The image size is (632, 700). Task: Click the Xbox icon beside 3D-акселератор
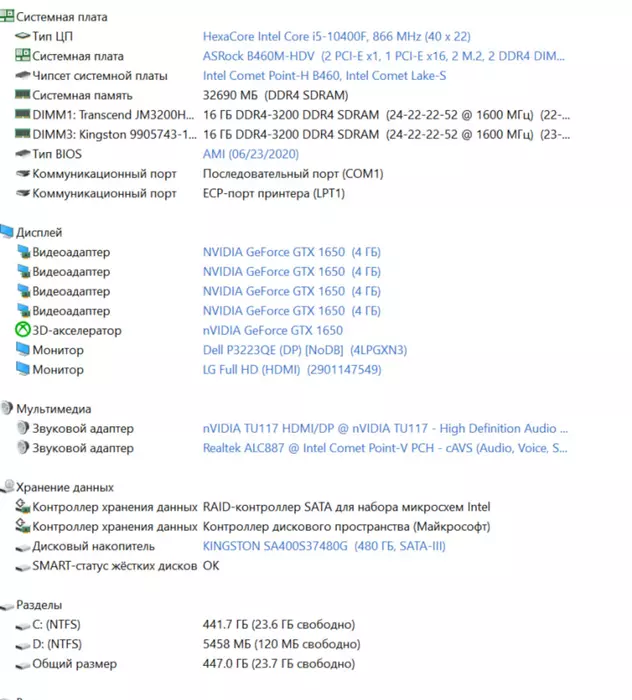[x=23, y=330]
